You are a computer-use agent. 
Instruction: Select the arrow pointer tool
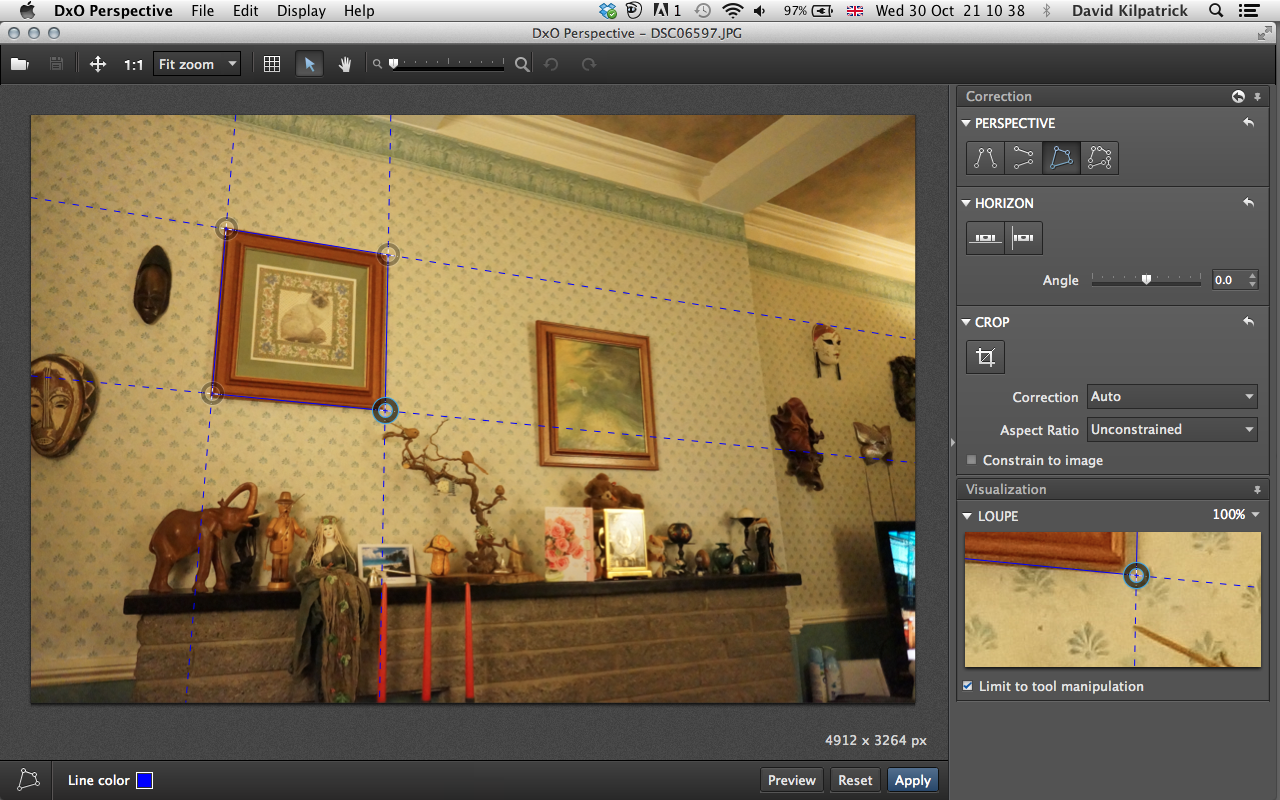[x=309, y=64]
